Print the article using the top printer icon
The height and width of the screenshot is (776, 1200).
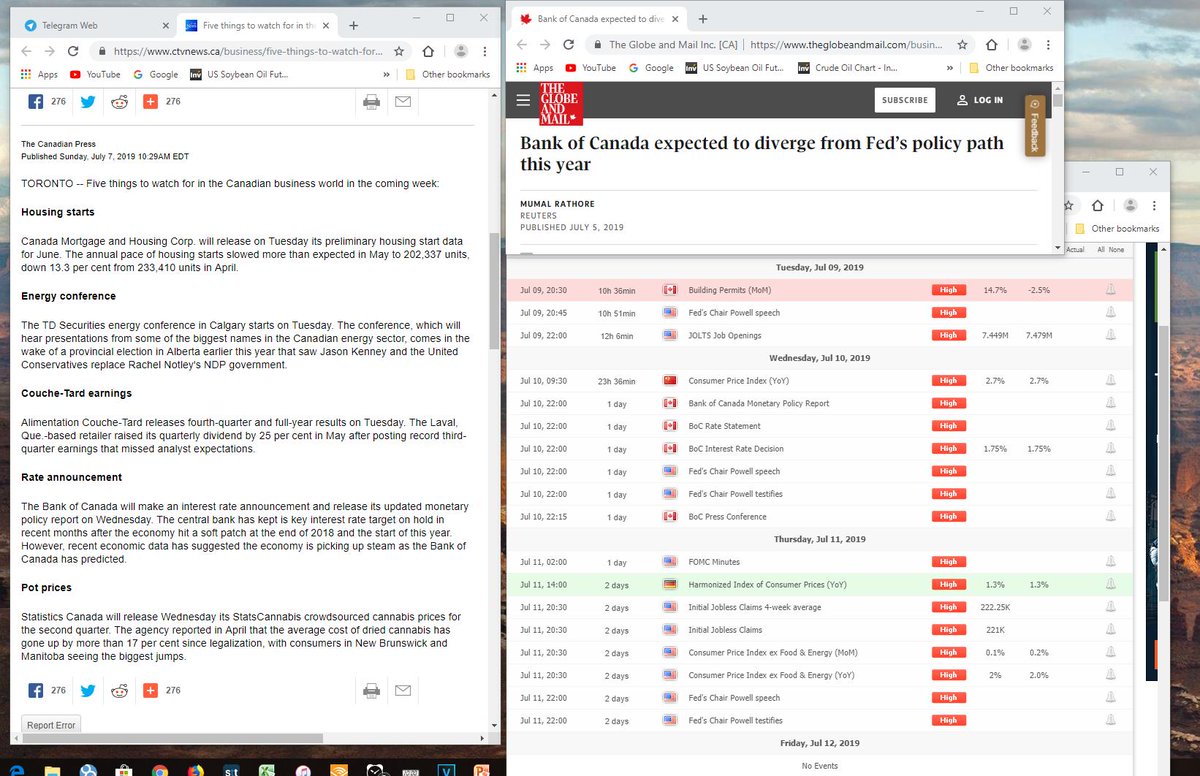coord(371,101)
